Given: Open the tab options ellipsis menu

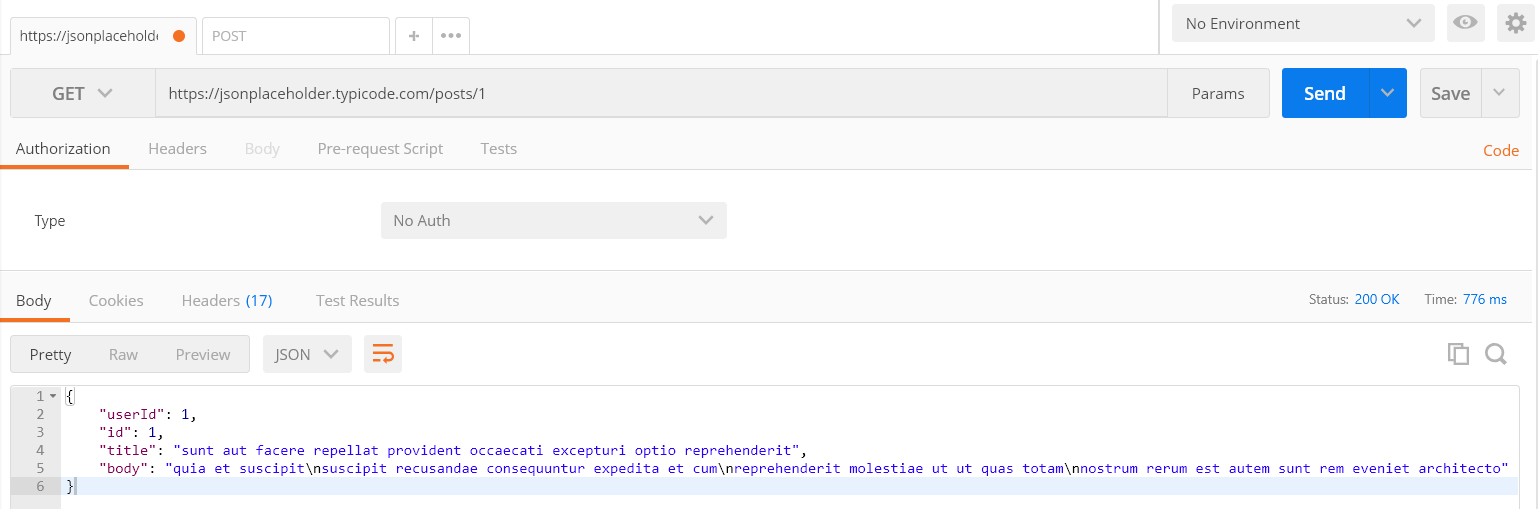Looking at the screenshot, I should (x=451, y=36).
